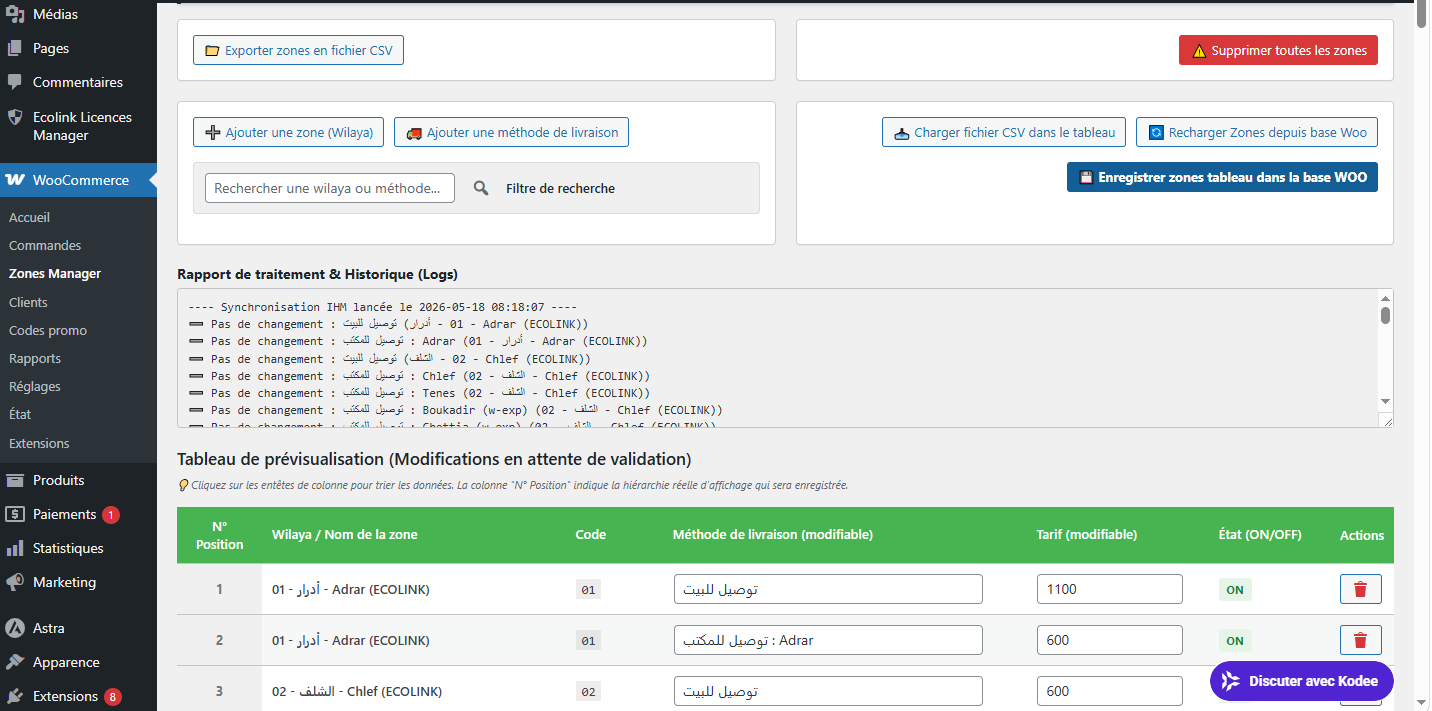Click Exporter zones en fichier CSV
This screenshot has height=711, width=1432.
pyautogui.click(x=298, y=50)
